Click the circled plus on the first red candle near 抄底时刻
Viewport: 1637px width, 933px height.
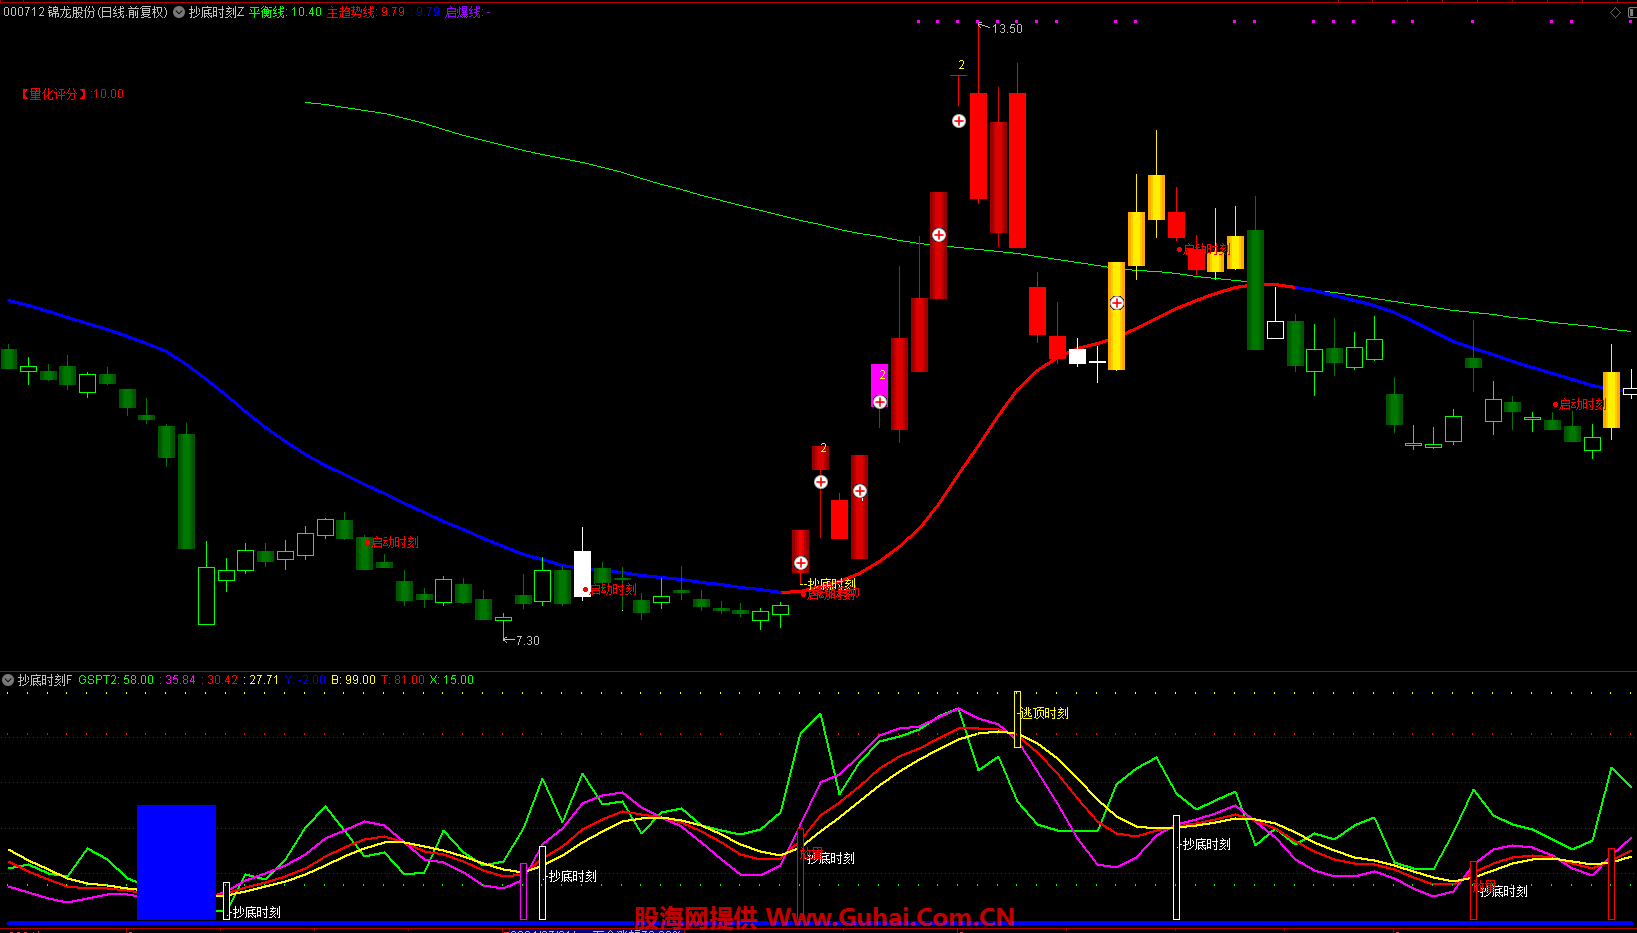[x=801, y=563]
